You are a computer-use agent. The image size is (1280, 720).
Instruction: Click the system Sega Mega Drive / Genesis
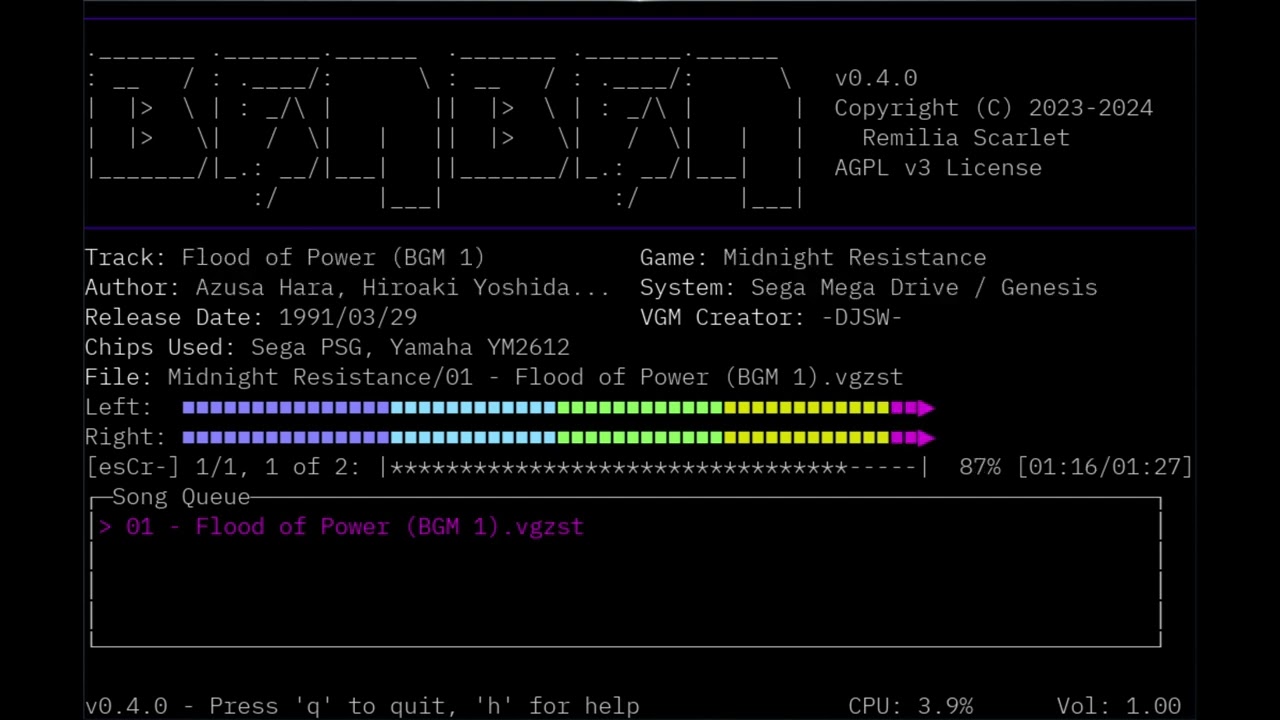[924, 288]
